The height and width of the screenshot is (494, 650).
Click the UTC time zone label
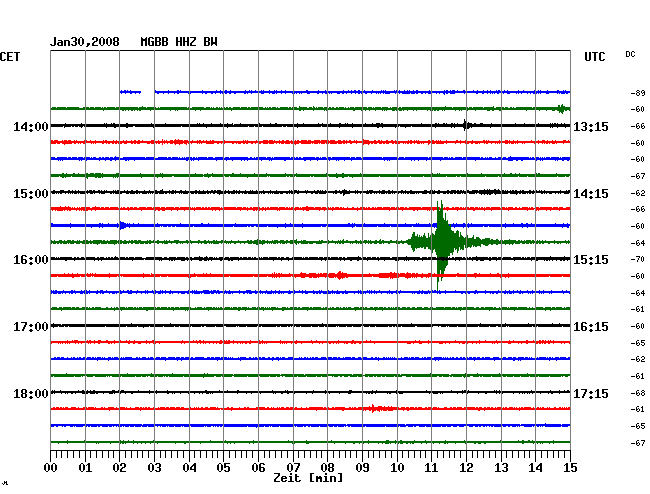(595, 57)
